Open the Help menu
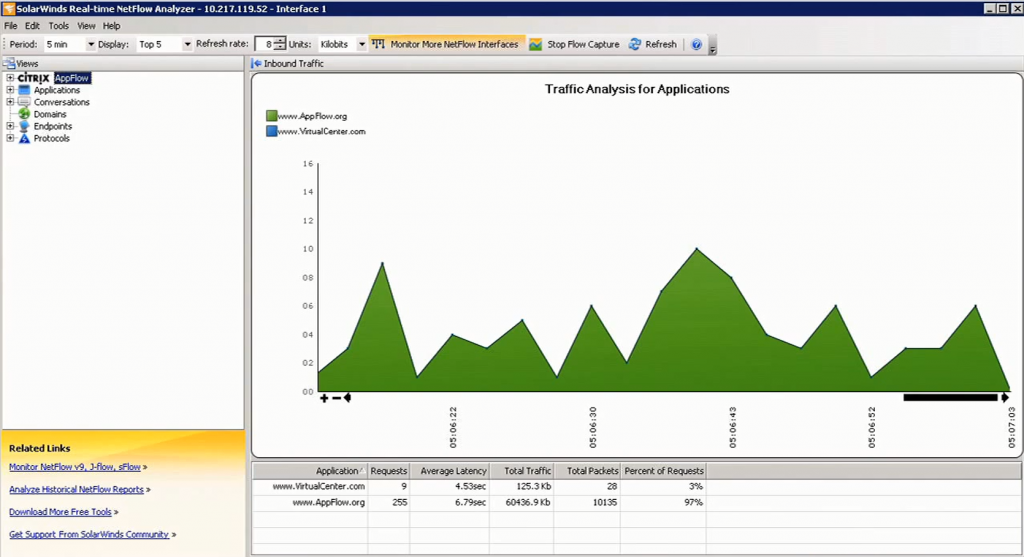1024x557 pixels. coord(111,26)
